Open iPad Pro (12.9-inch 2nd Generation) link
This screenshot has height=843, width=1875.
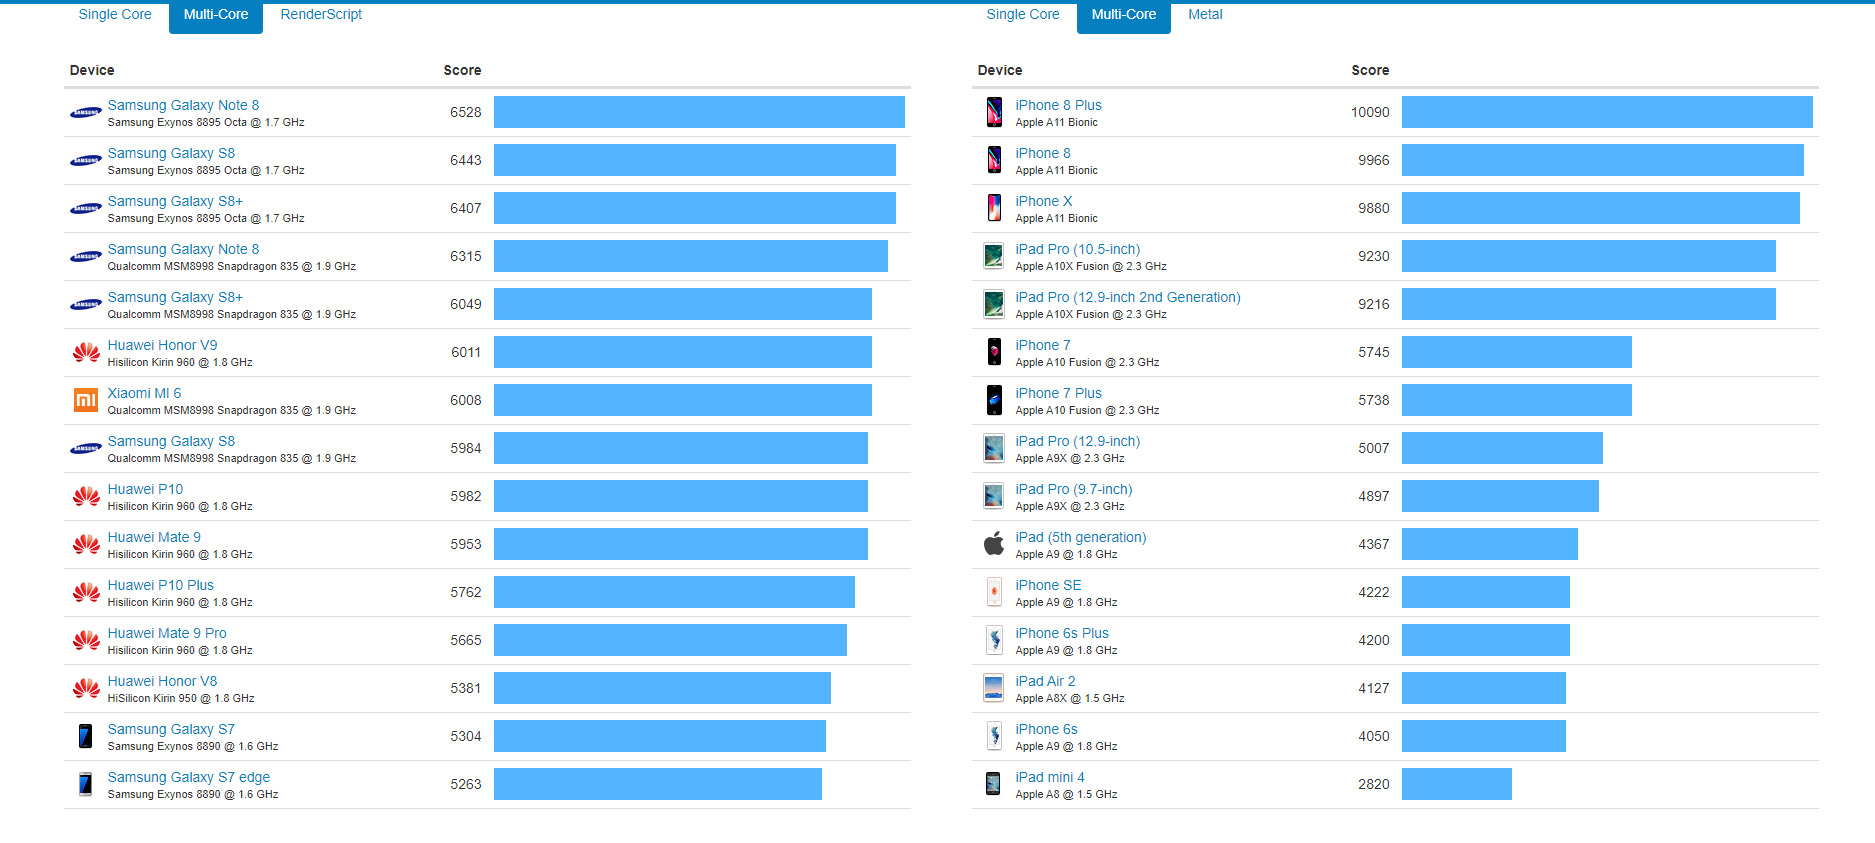coord(1127,297)
